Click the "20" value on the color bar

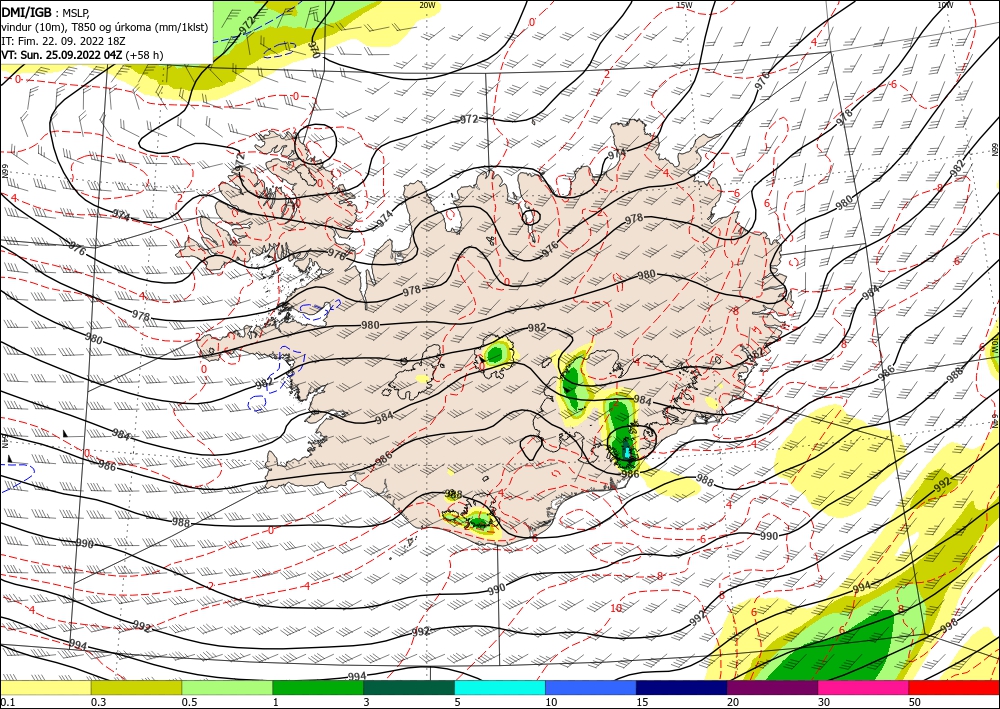point(733,702)
